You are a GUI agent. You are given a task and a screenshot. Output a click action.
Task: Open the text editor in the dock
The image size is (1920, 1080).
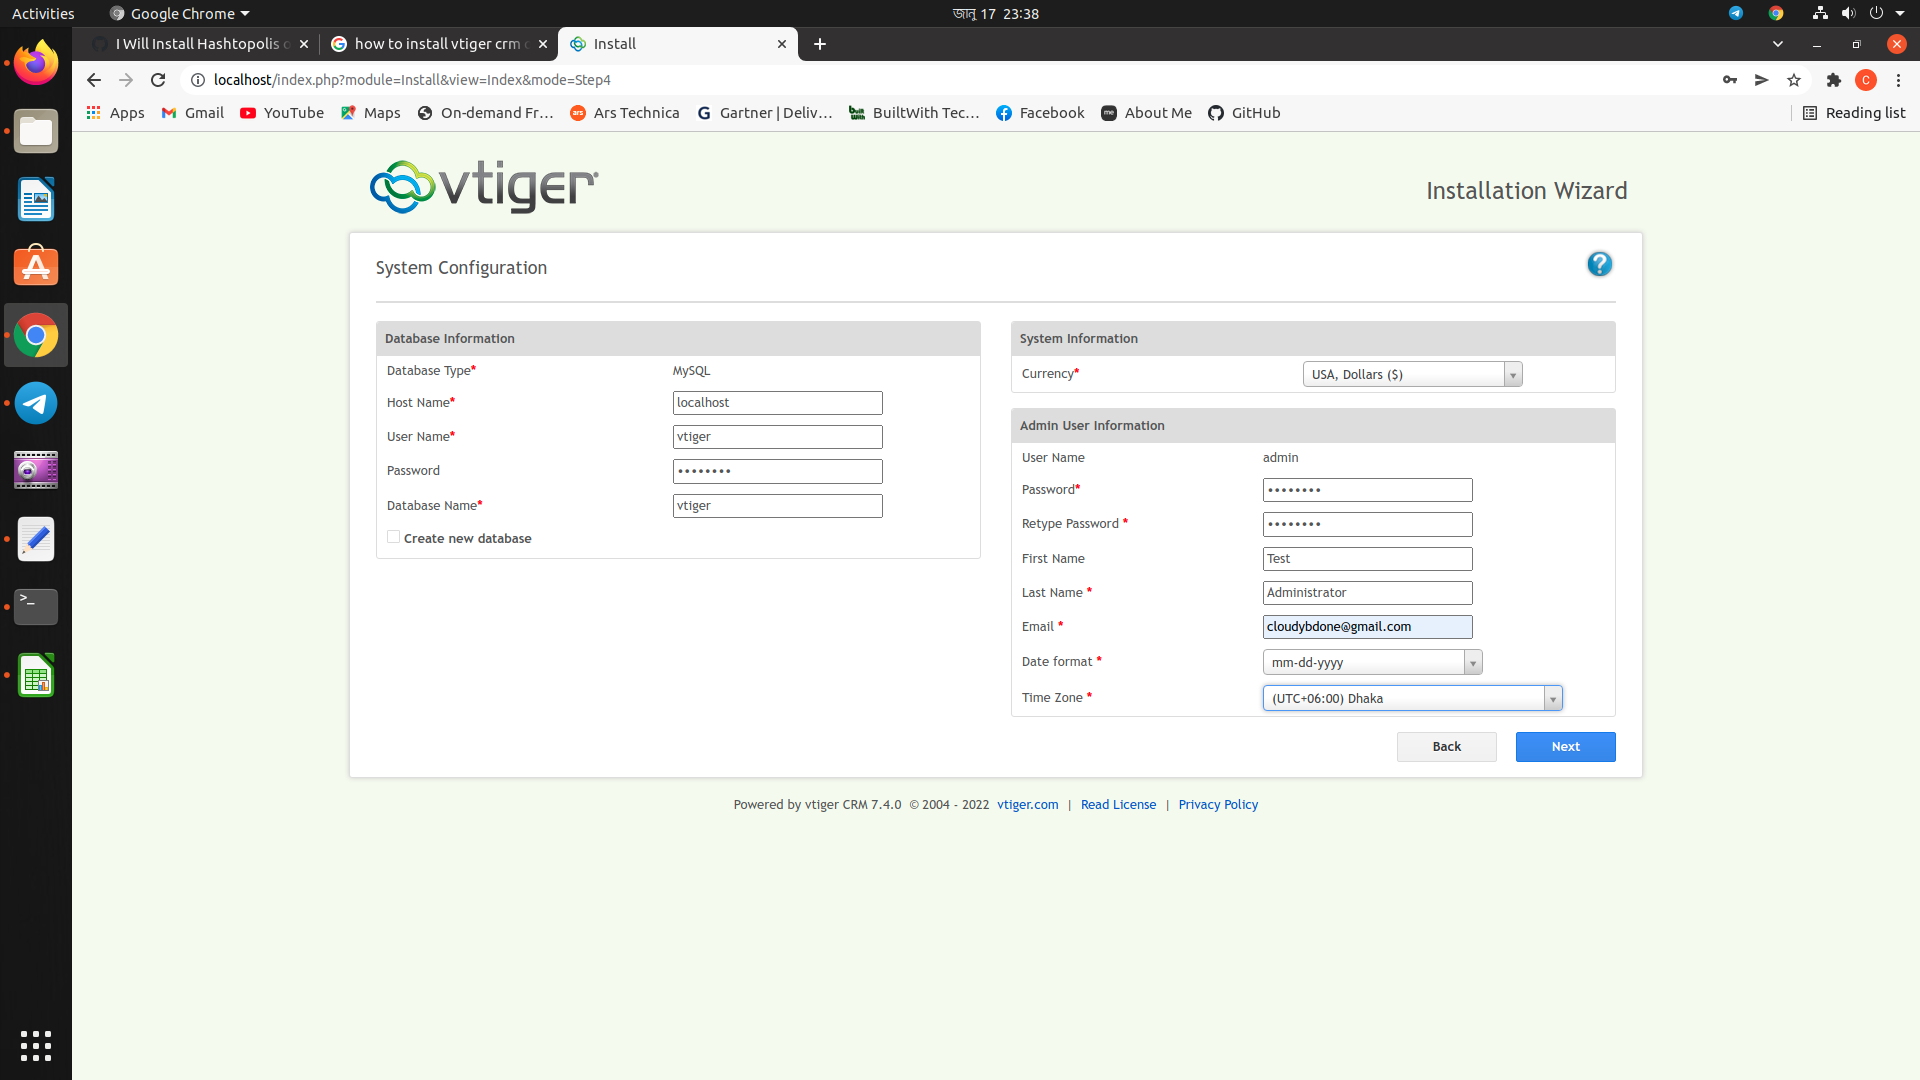pos(36,539)
